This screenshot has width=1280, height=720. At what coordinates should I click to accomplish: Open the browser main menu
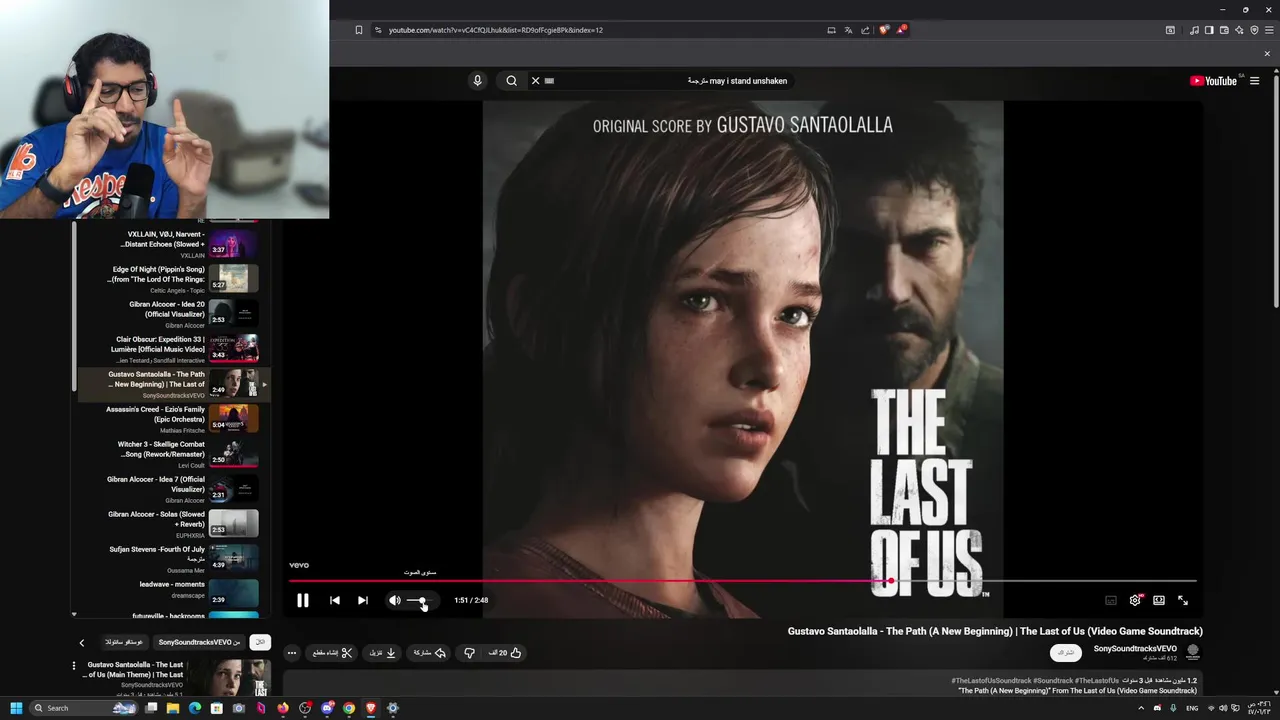(1269, 30)
